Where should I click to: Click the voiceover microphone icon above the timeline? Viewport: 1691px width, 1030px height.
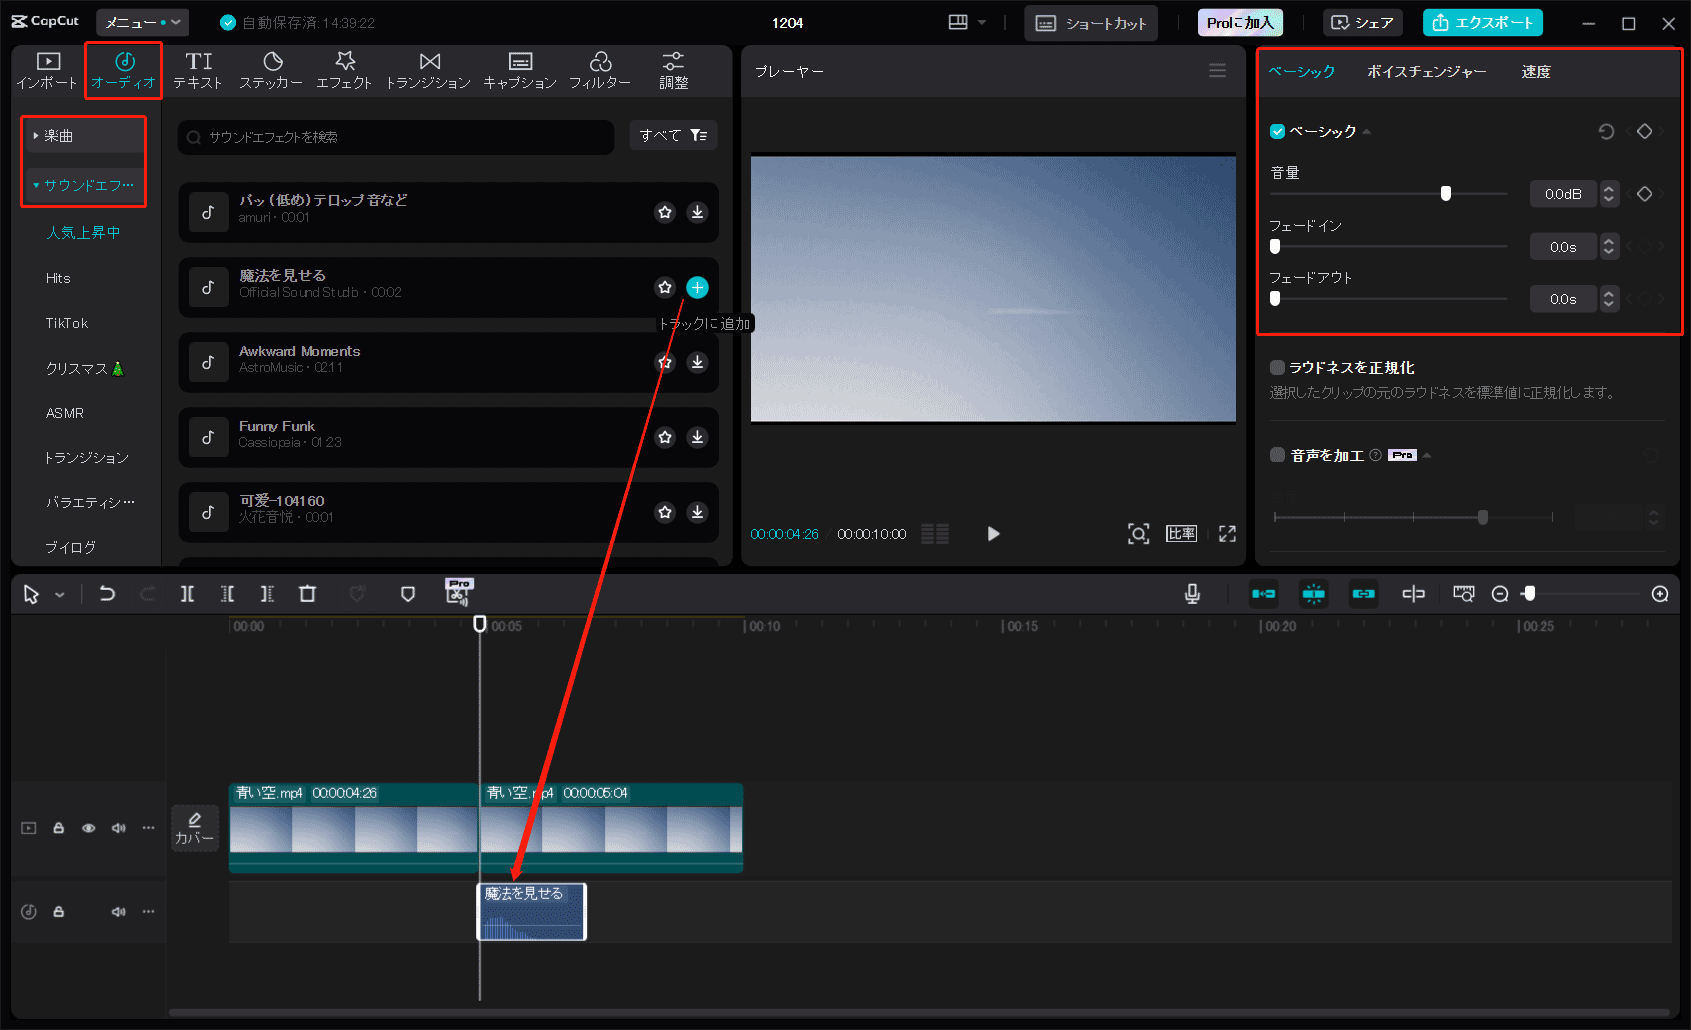click(x=1191, y=593)
